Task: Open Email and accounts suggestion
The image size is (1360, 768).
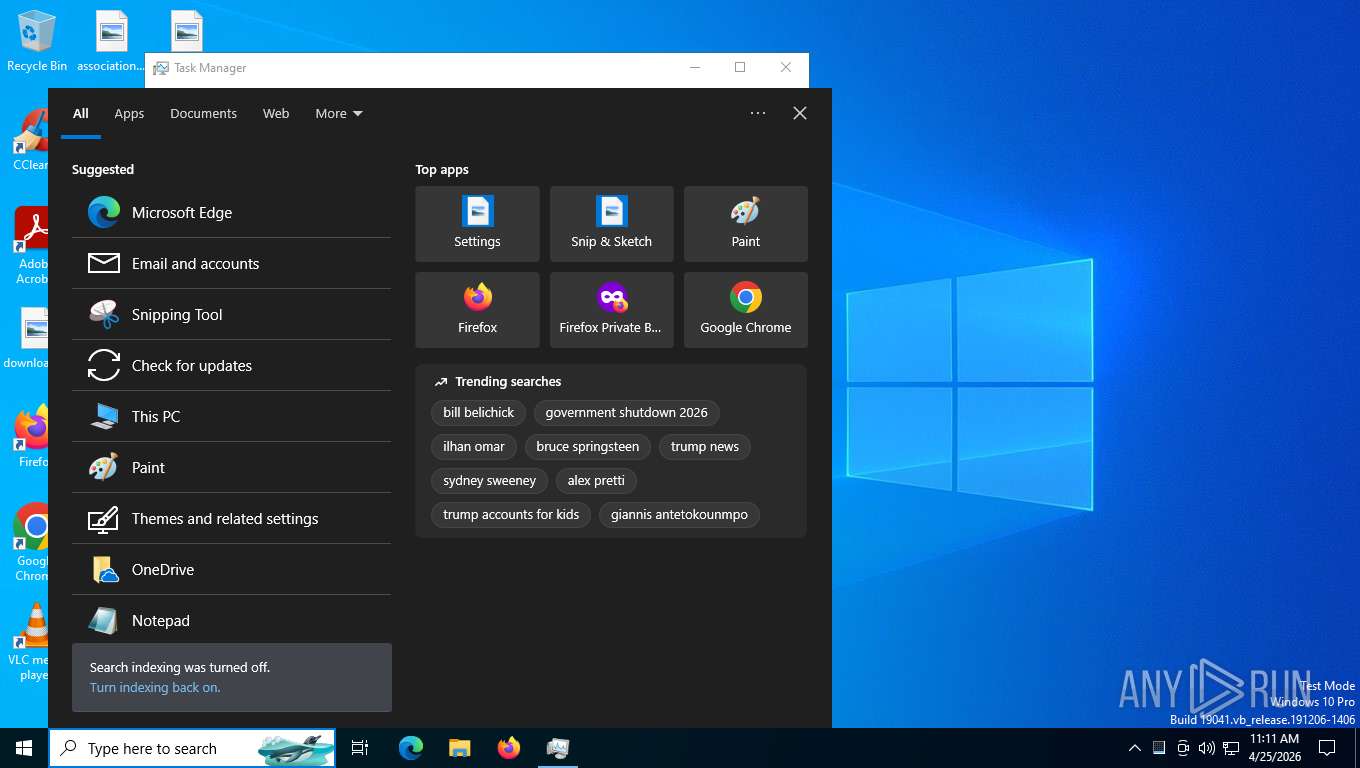Action: pyautogui.click(x=231, y=263)
